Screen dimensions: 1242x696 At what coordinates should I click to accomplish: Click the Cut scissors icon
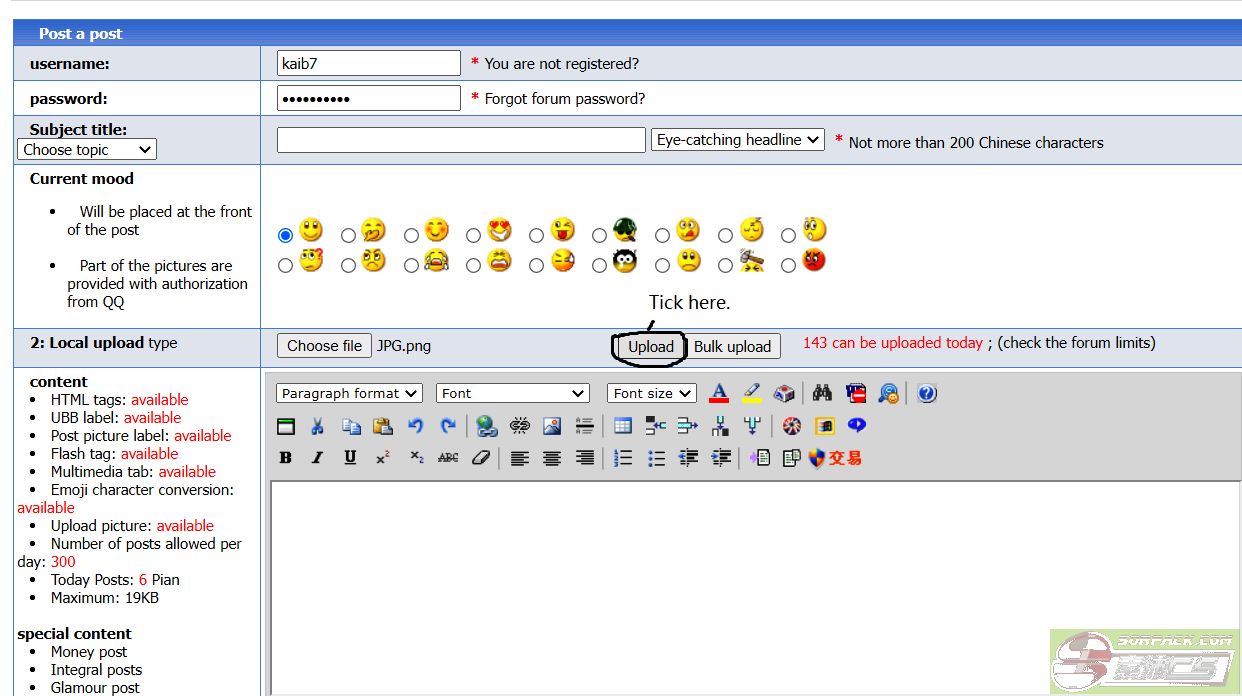click(317, 426)
